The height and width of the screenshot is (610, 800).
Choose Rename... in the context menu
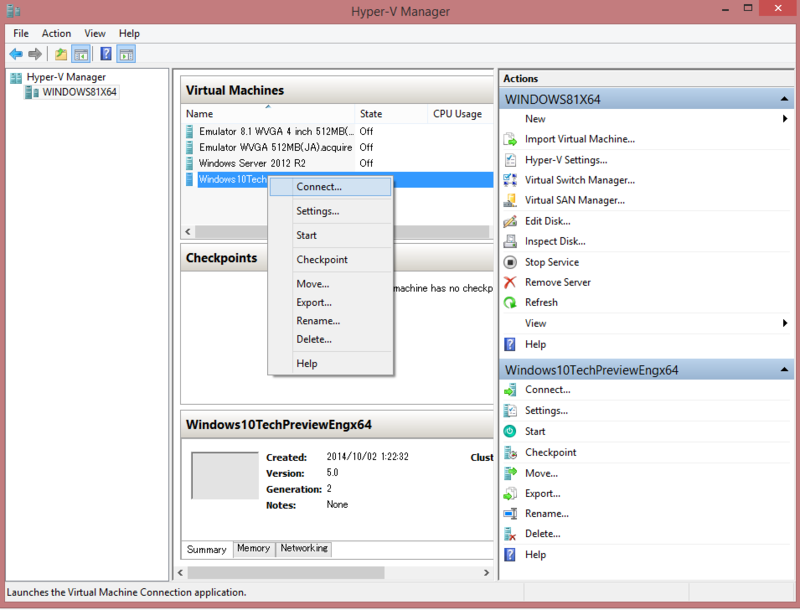(331, 321)
